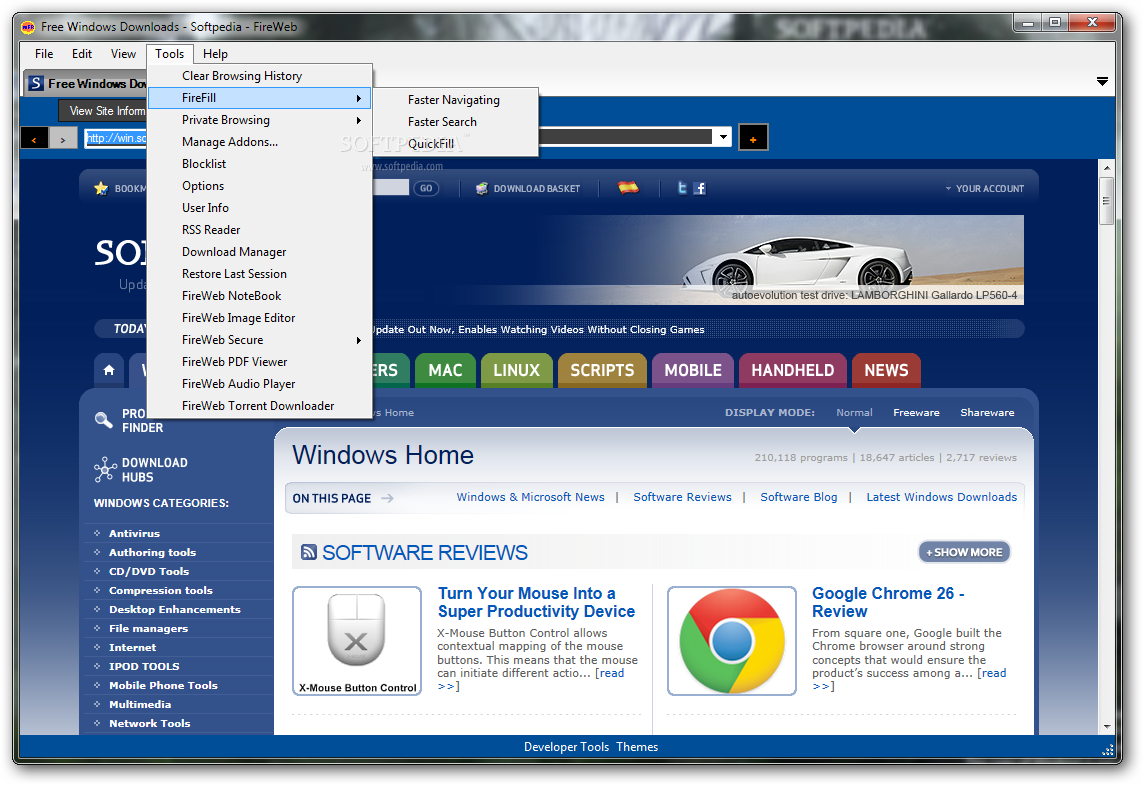Image resolution: width=1143 pixels, height=785 pixels.
Task: Open the HANDHELD tab
Action: click(792, 370)
